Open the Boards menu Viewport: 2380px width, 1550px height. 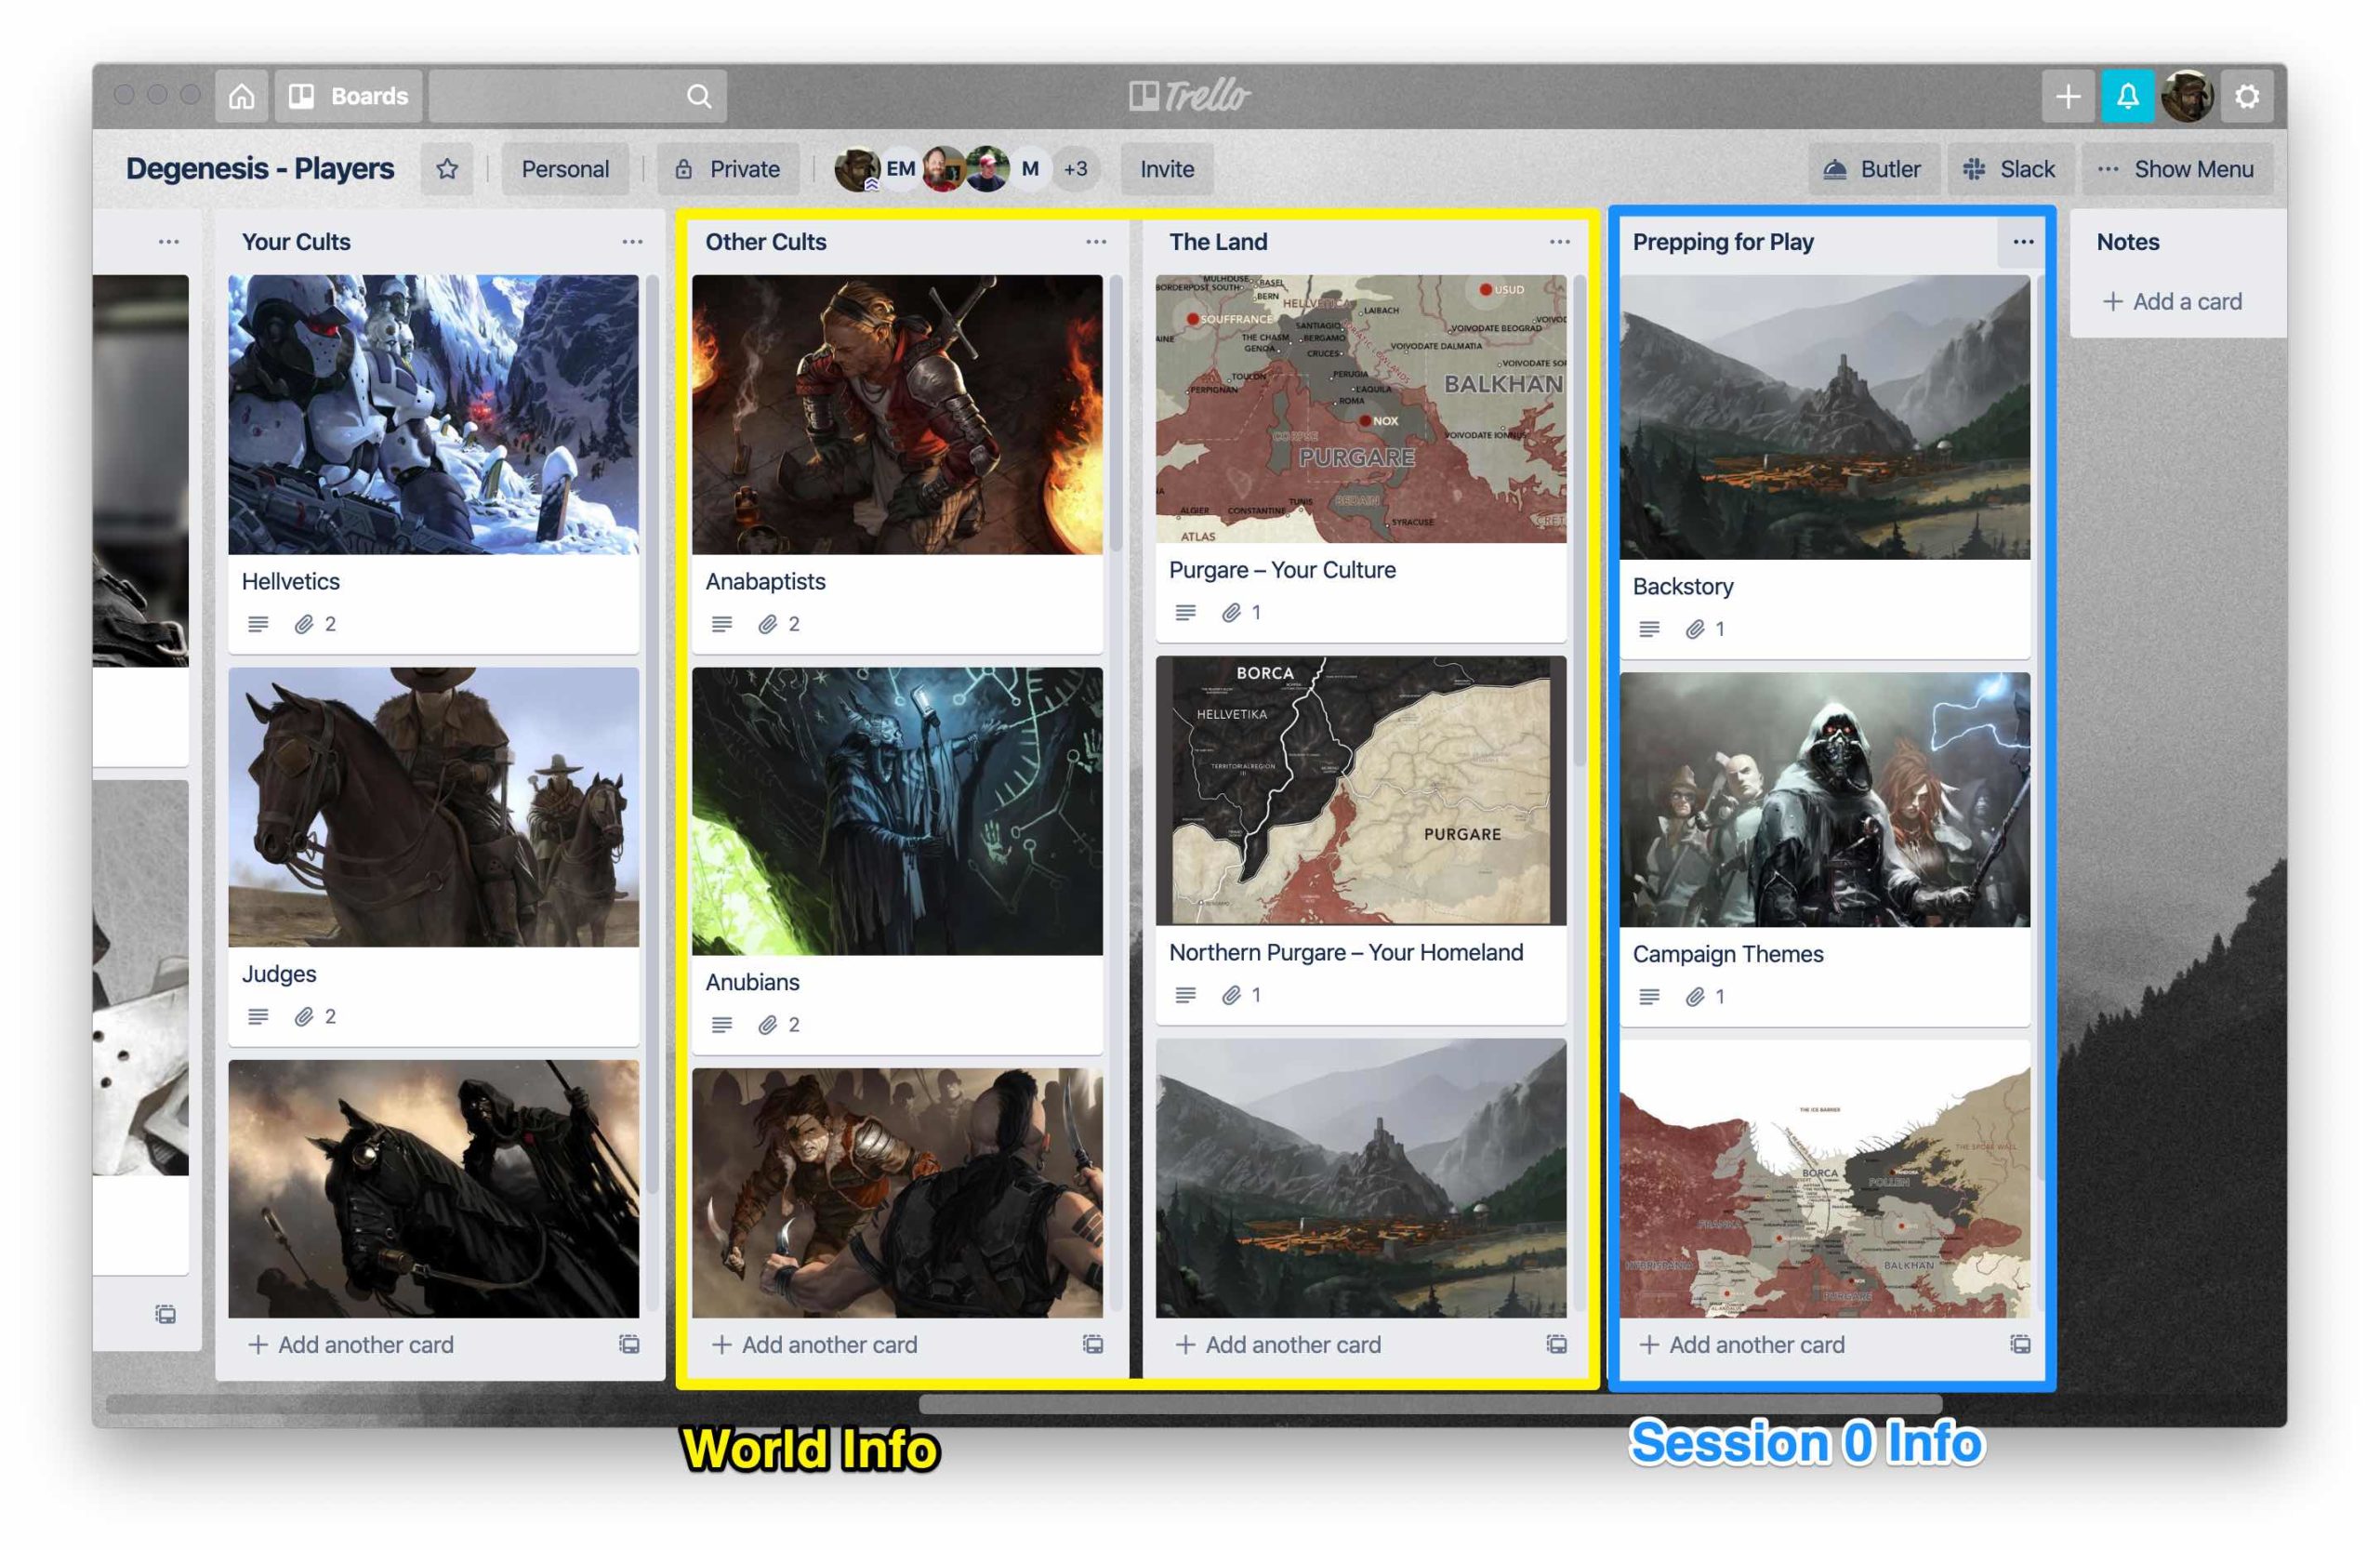349,96
